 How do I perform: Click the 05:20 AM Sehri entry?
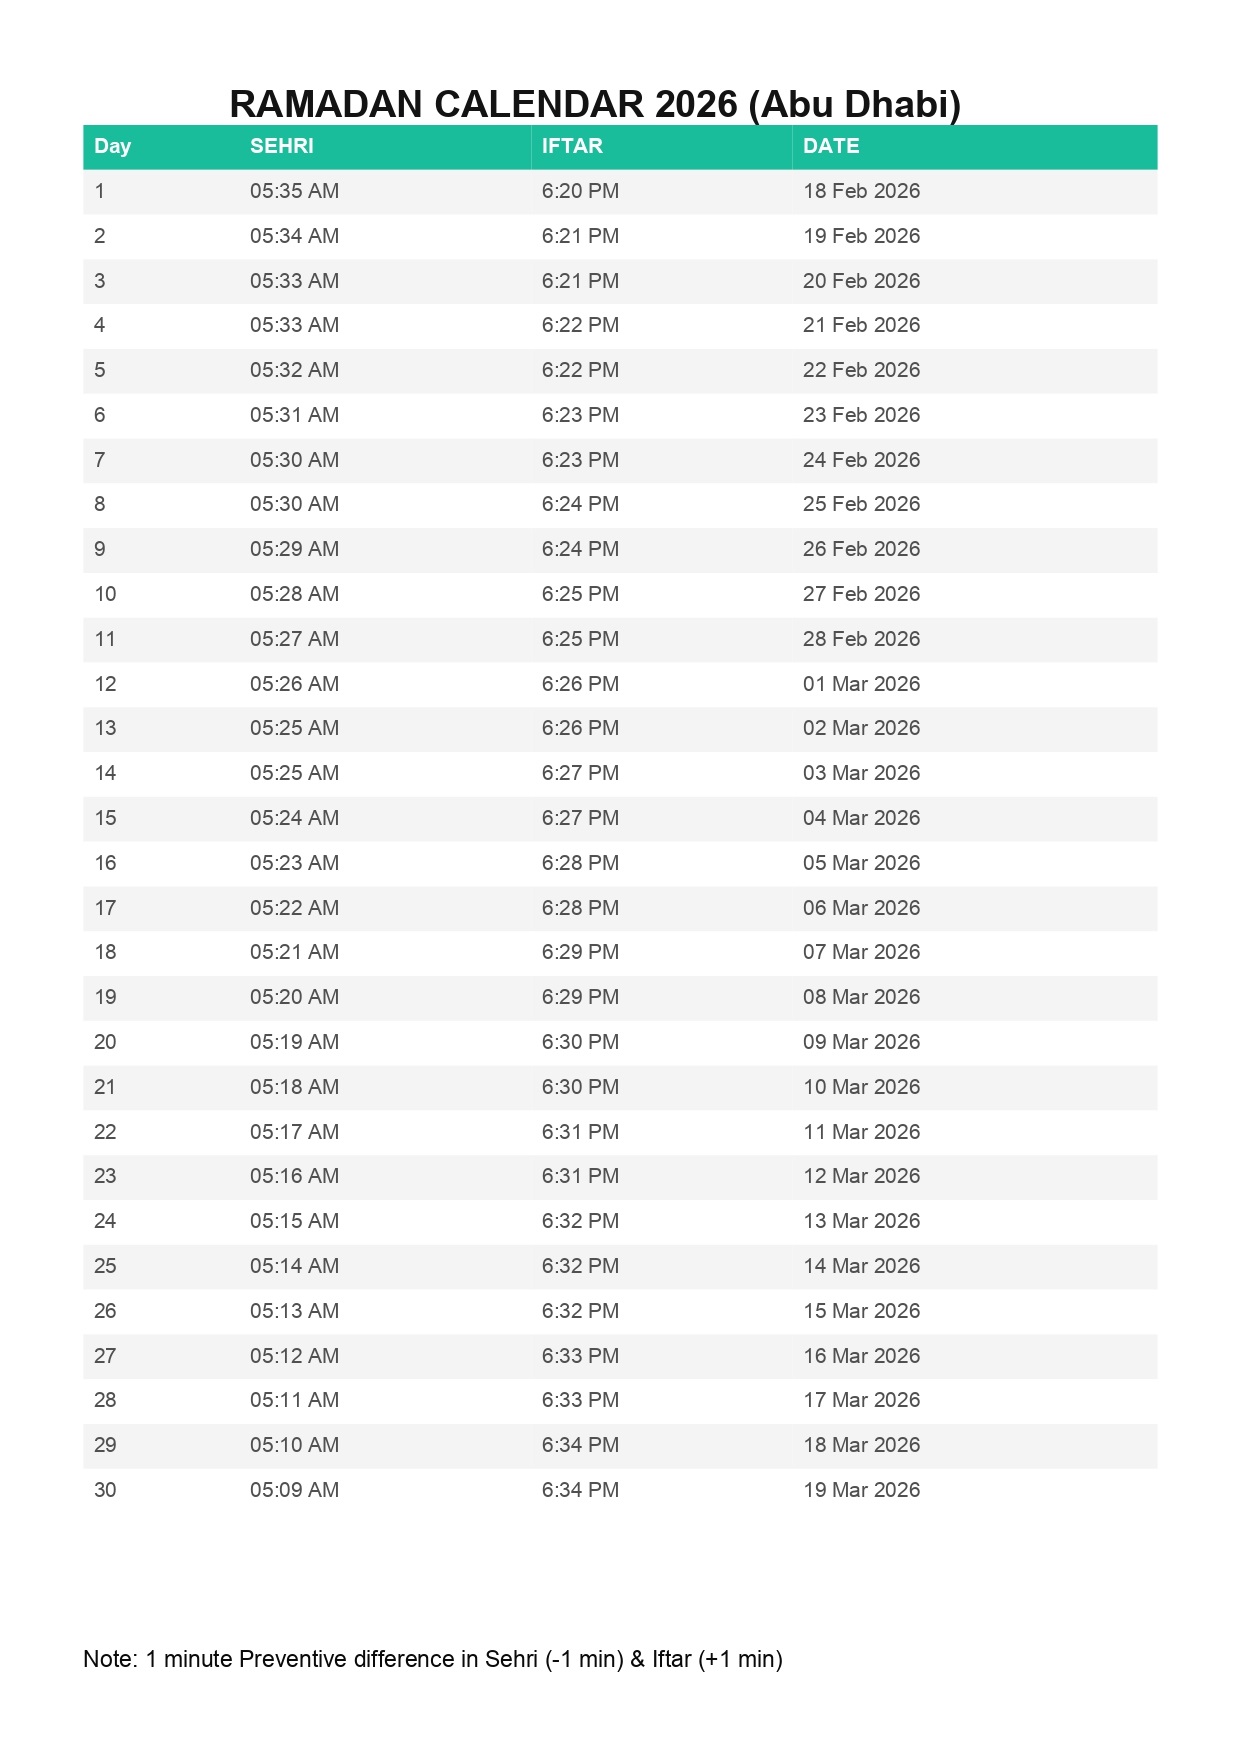click(294, 997)
